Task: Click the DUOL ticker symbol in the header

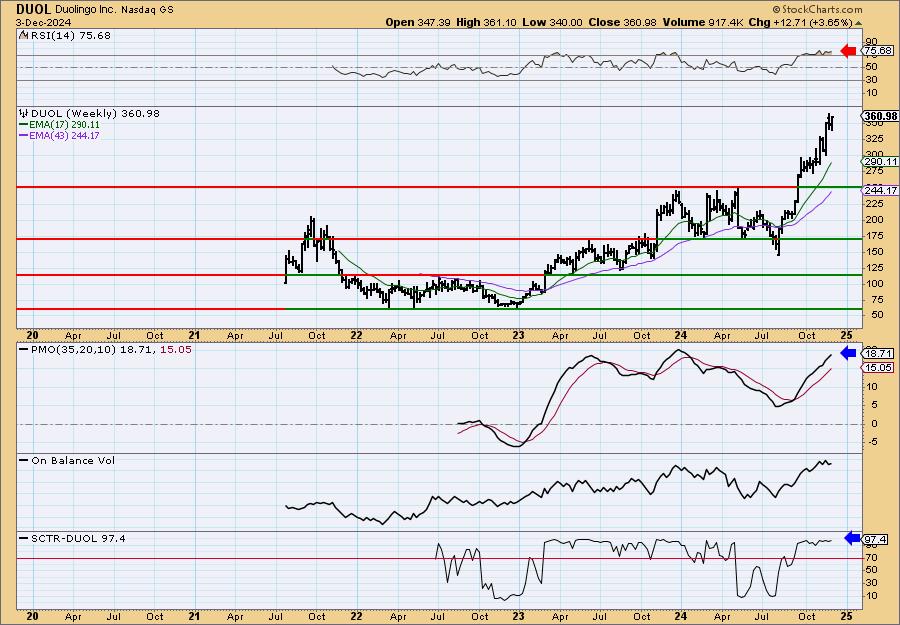Action: click(34, 9)
